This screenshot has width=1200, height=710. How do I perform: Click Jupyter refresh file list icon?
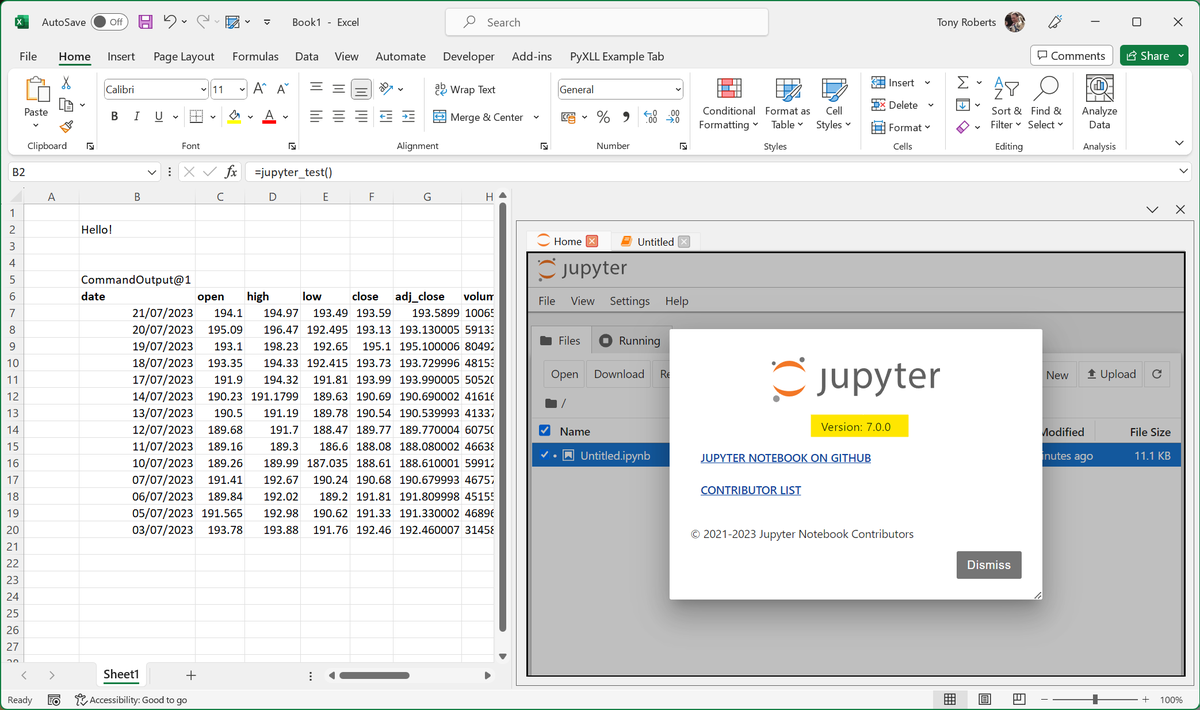(1157, 374)
